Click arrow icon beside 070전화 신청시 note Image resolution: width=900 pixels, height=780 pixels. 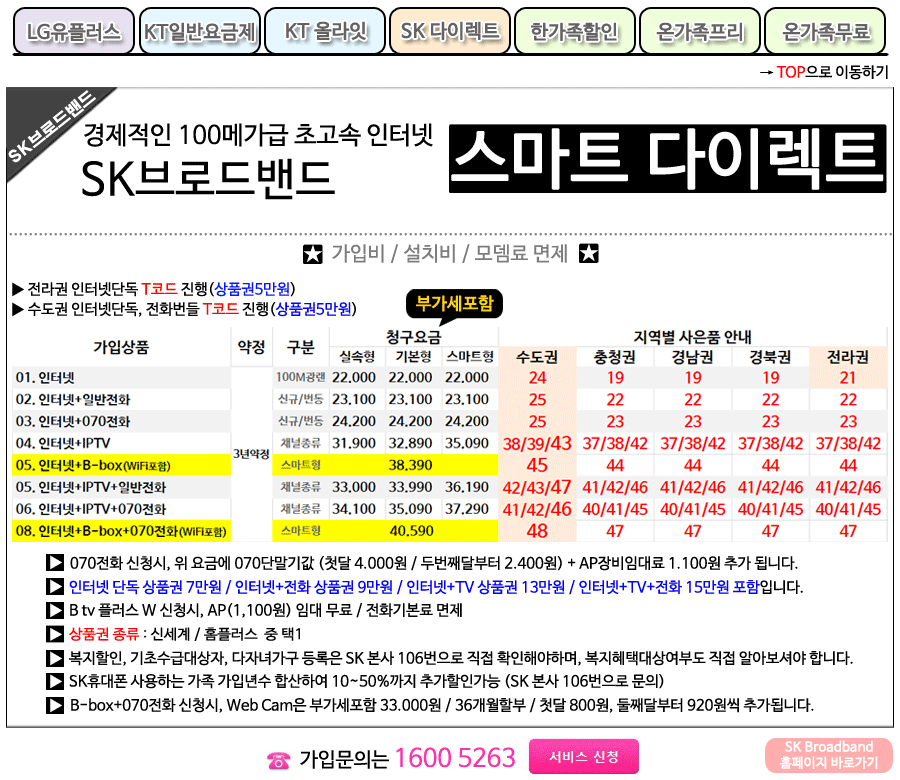point(55,562)
